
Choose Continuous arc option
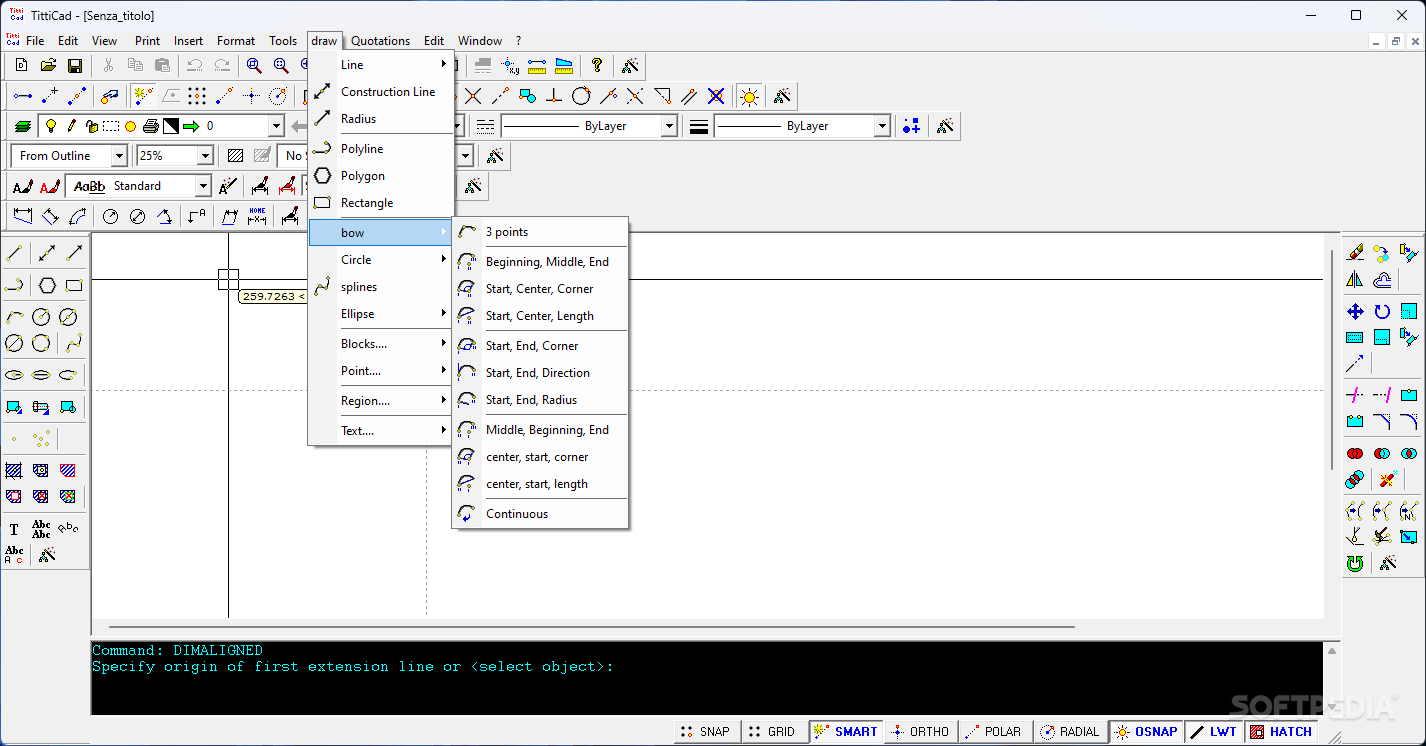(x=540, y=514)
